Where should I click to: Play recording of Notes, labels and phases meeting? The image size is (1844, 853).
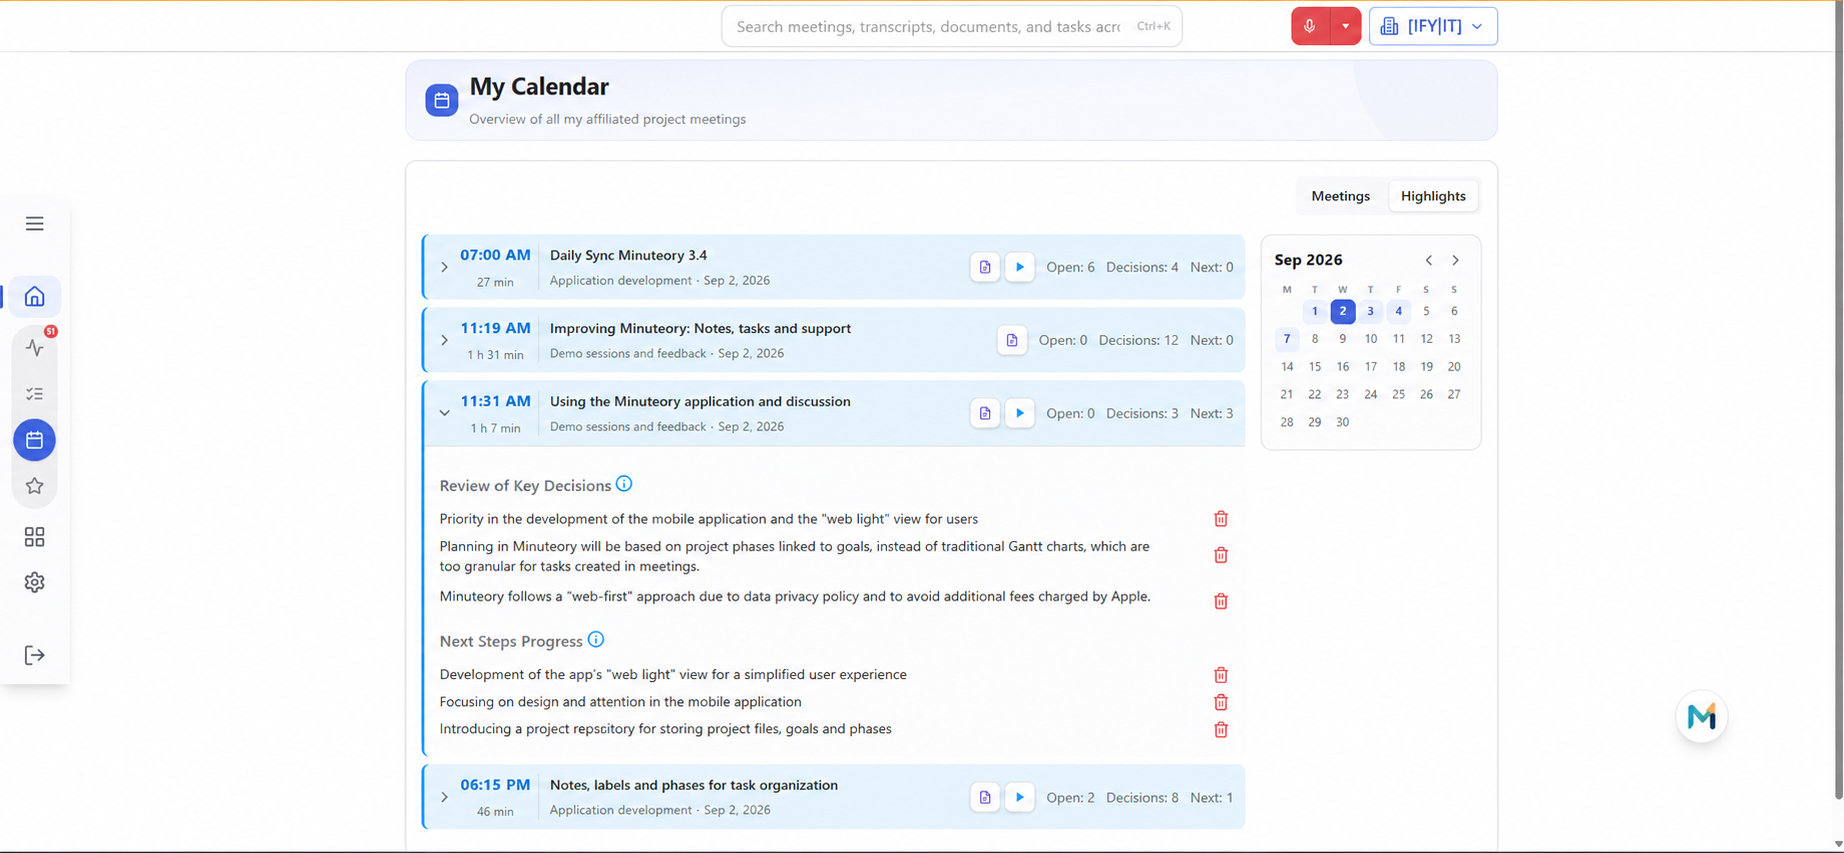pyautogui.click(x=1020, y=797)
